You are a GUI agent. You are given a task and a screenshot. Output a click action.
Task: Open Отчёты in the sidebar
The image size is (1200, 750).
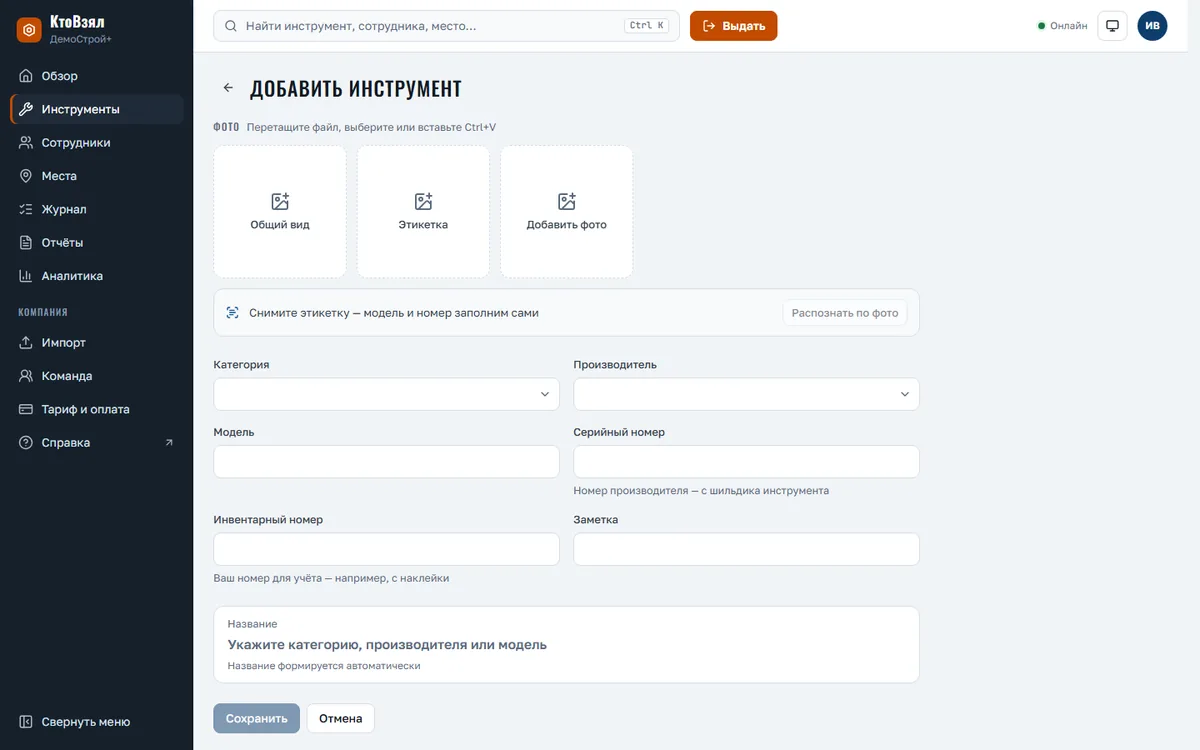tap(97, 243)
